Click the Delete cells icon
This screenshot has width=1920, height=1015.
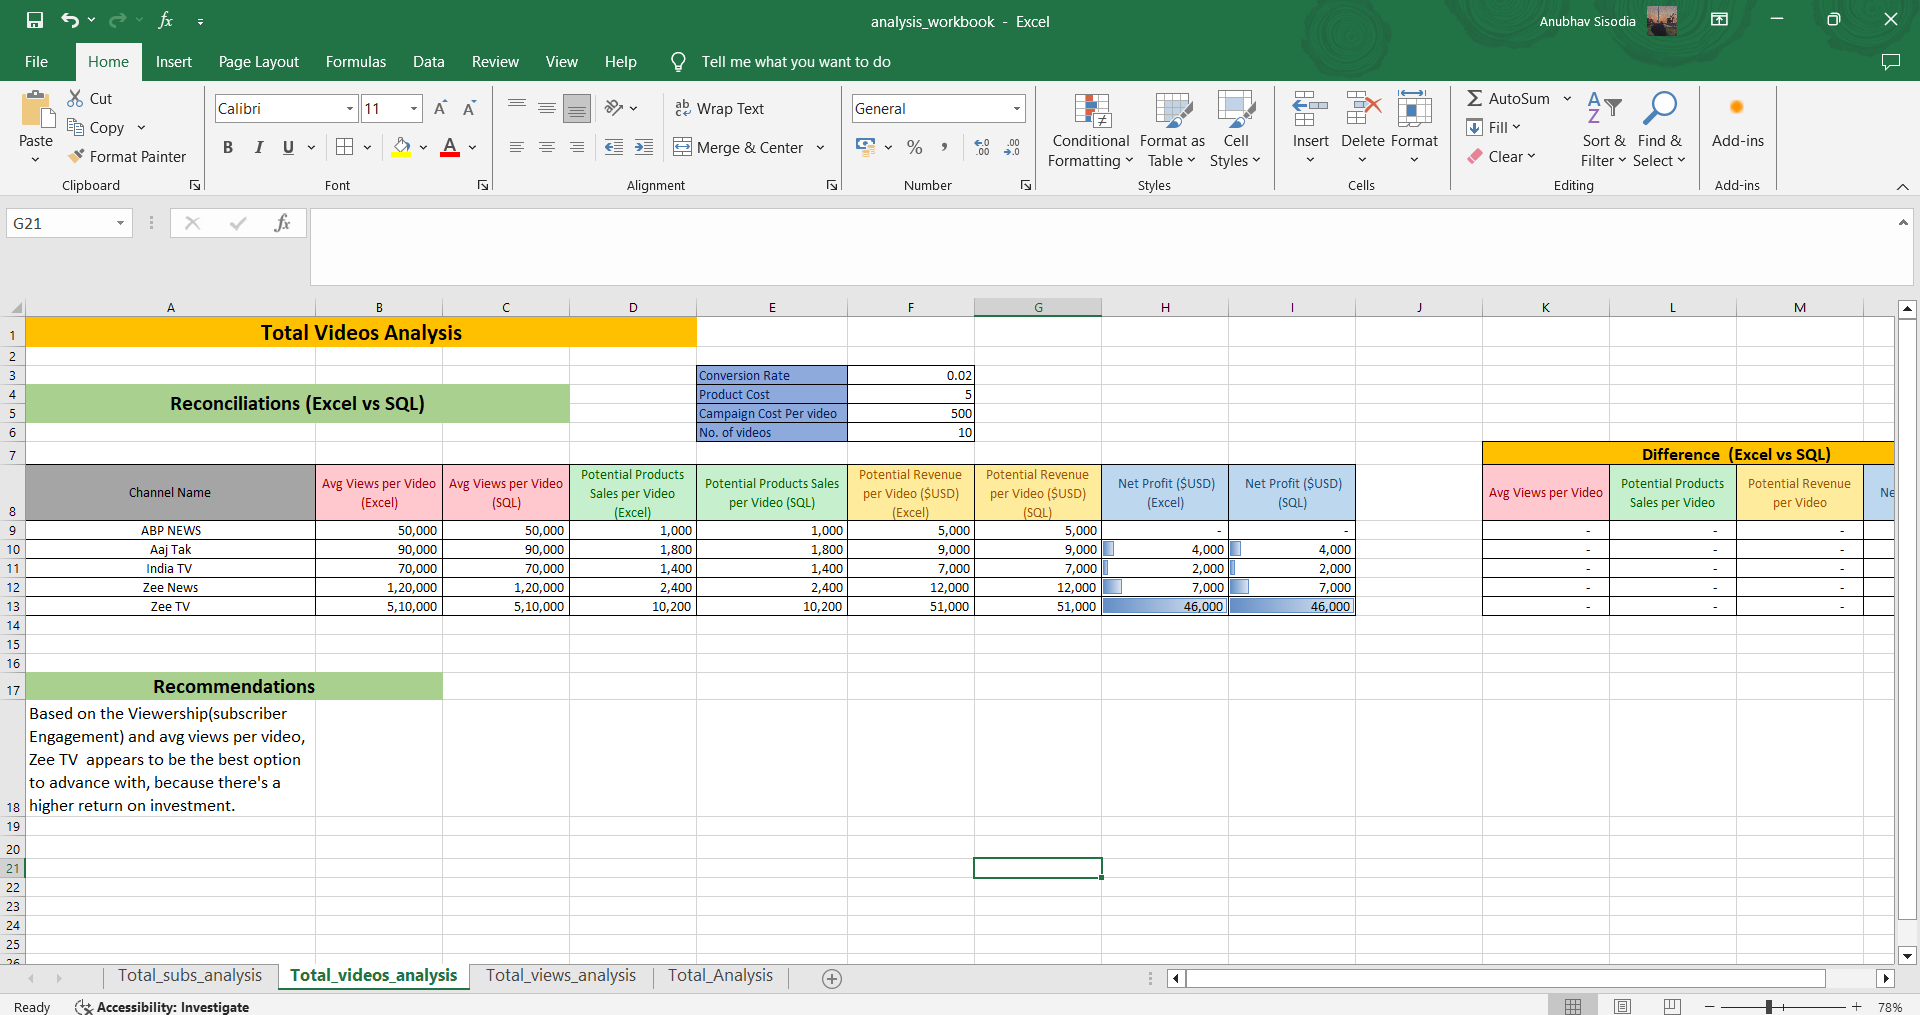[1363, 108]
